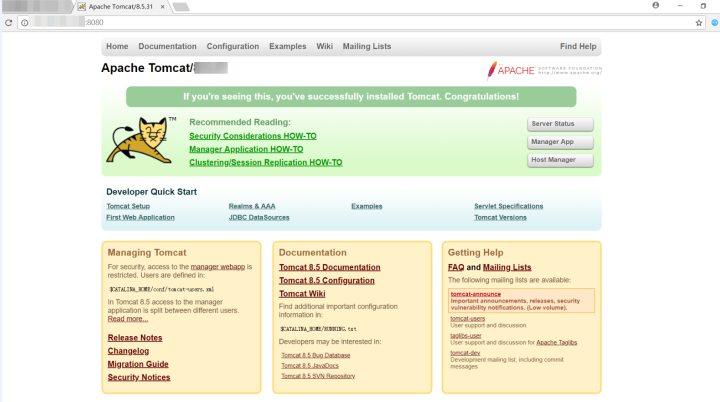
Task: Open the Servlet Specifications link
Action: 508,206
